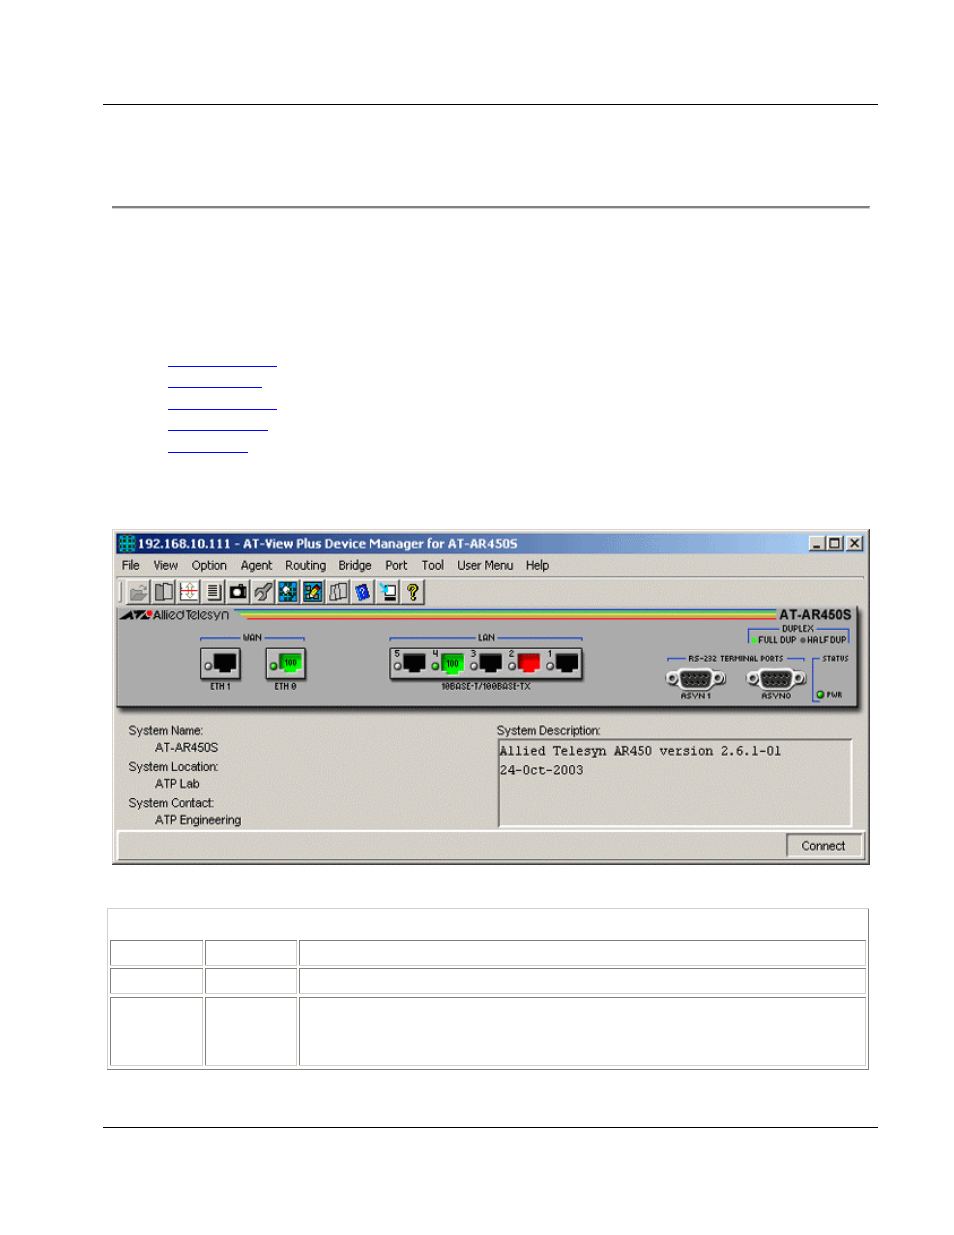Image resolution: width=954 pixels, height=1235 pixels.
Task: Click the camera snapshot toolbar icon
Action: click(x=238, y=592)
